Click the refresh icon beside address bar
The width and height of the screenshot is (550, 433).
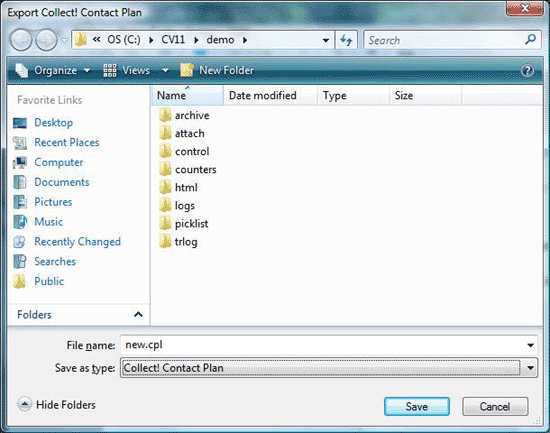pyautogui.click(x=346, y=40)
